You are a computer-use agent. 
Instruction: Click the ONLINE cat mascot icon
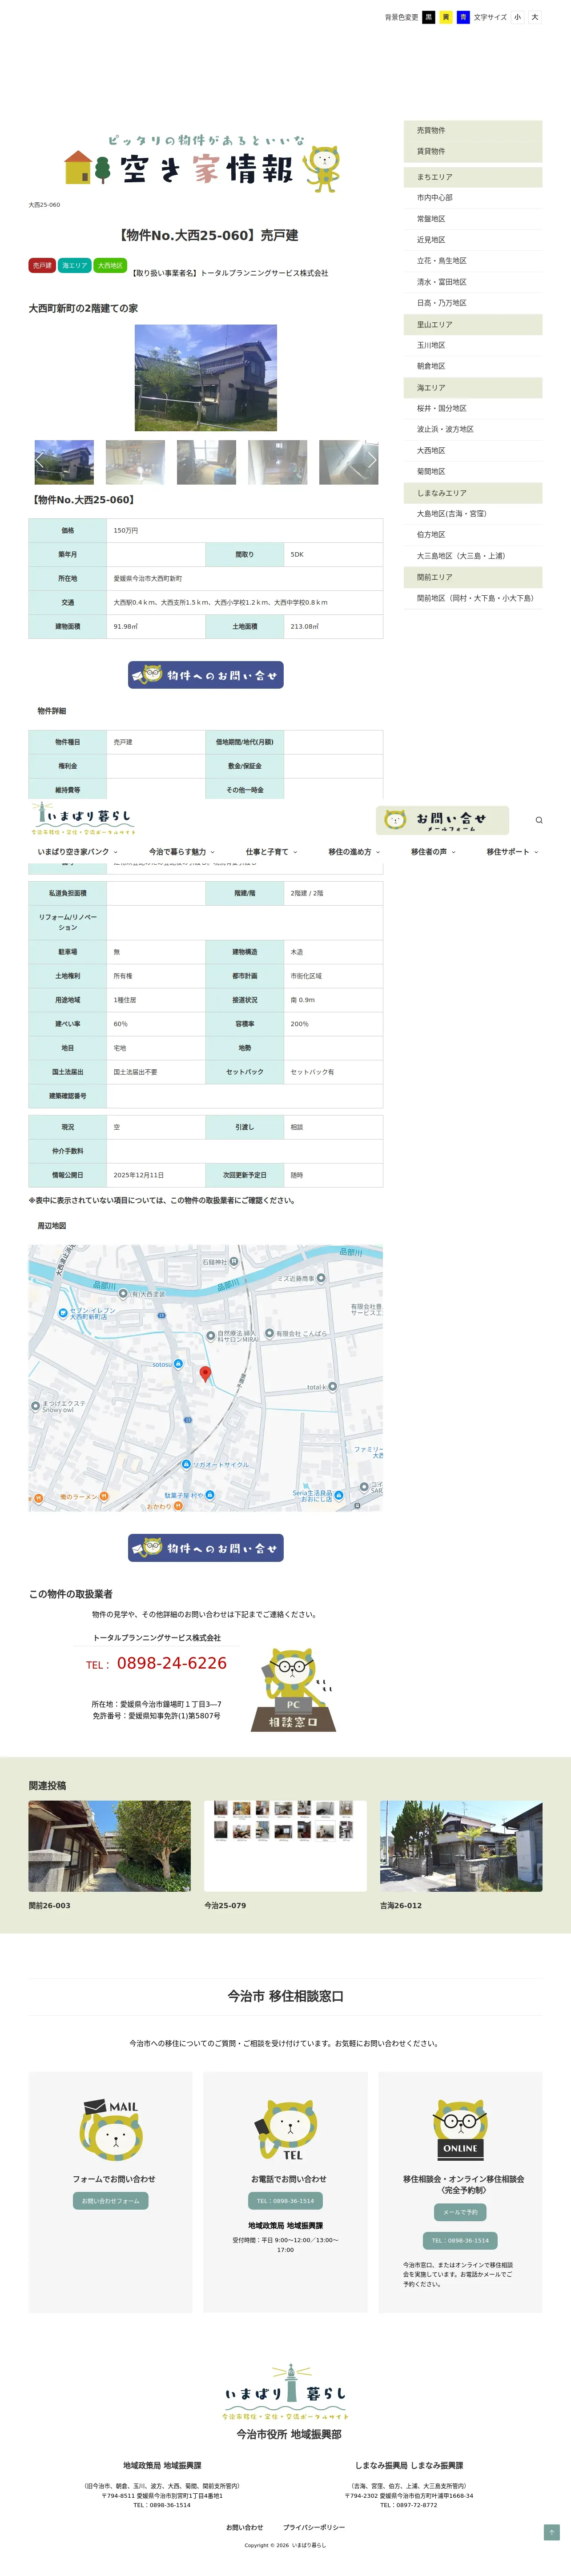(460, 2130)
